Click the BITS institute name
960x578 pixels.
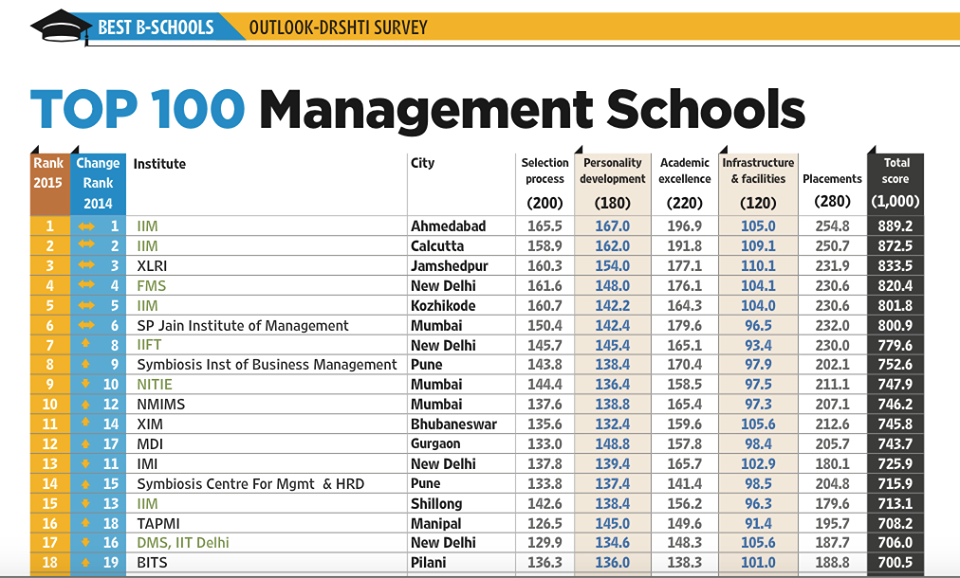tap(152, 563)
